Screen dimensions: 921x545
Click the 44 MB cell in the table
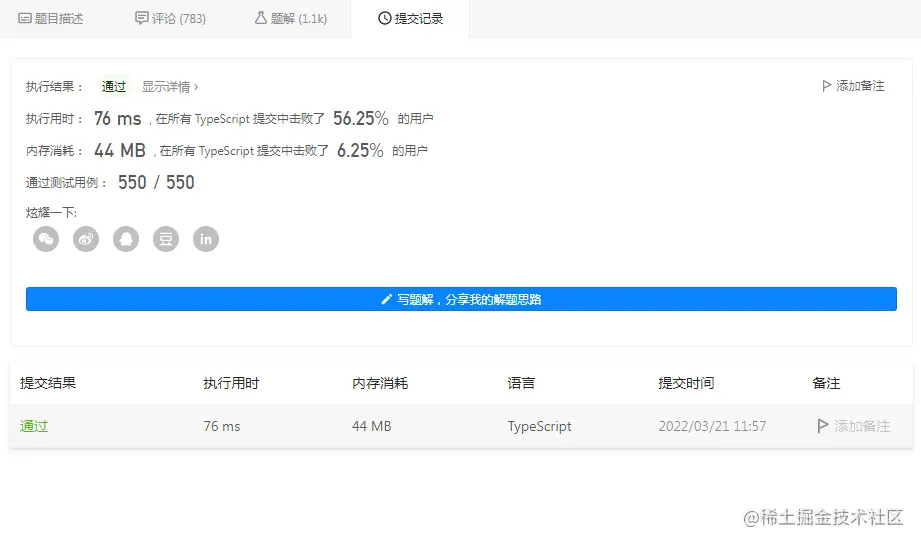372,426
